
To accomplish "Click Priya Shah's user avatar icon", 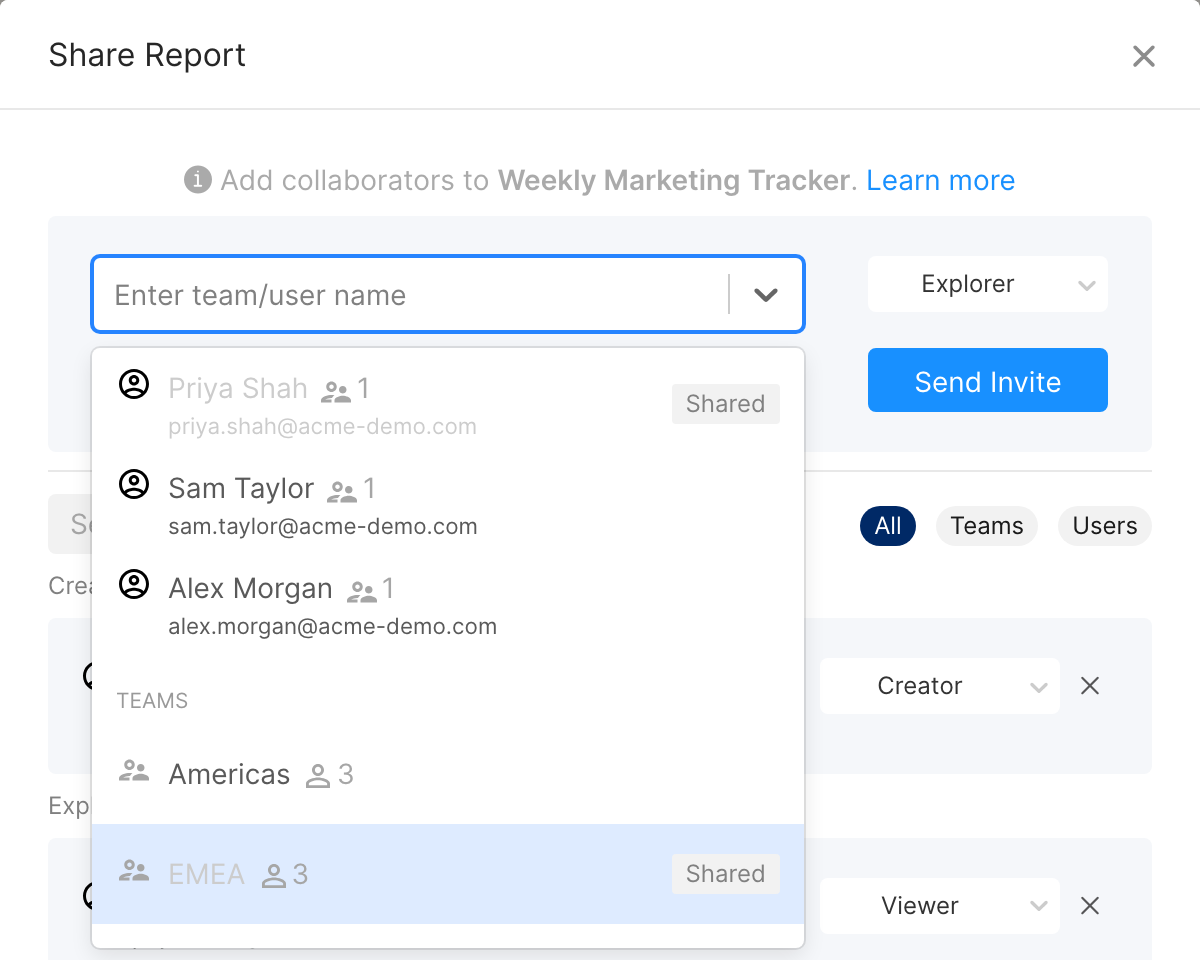I will 134,384.
